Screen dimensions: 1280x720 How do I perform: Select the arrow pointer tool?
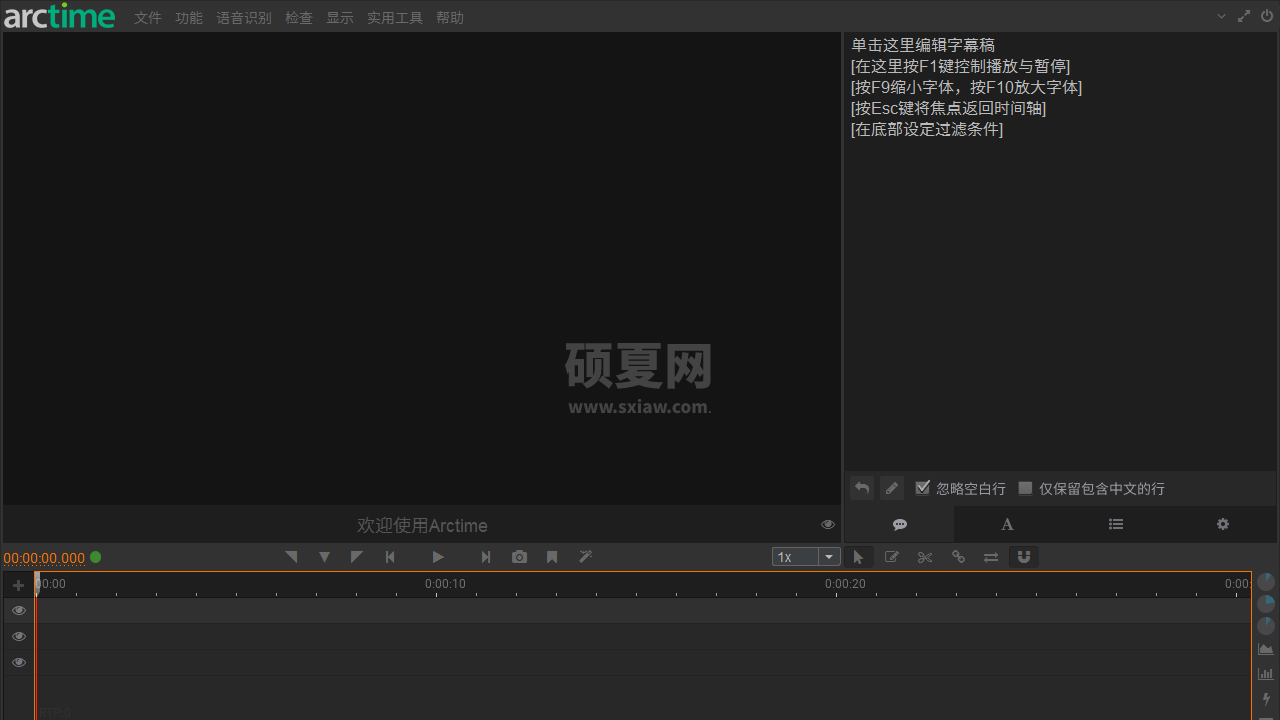coord(858,557)
